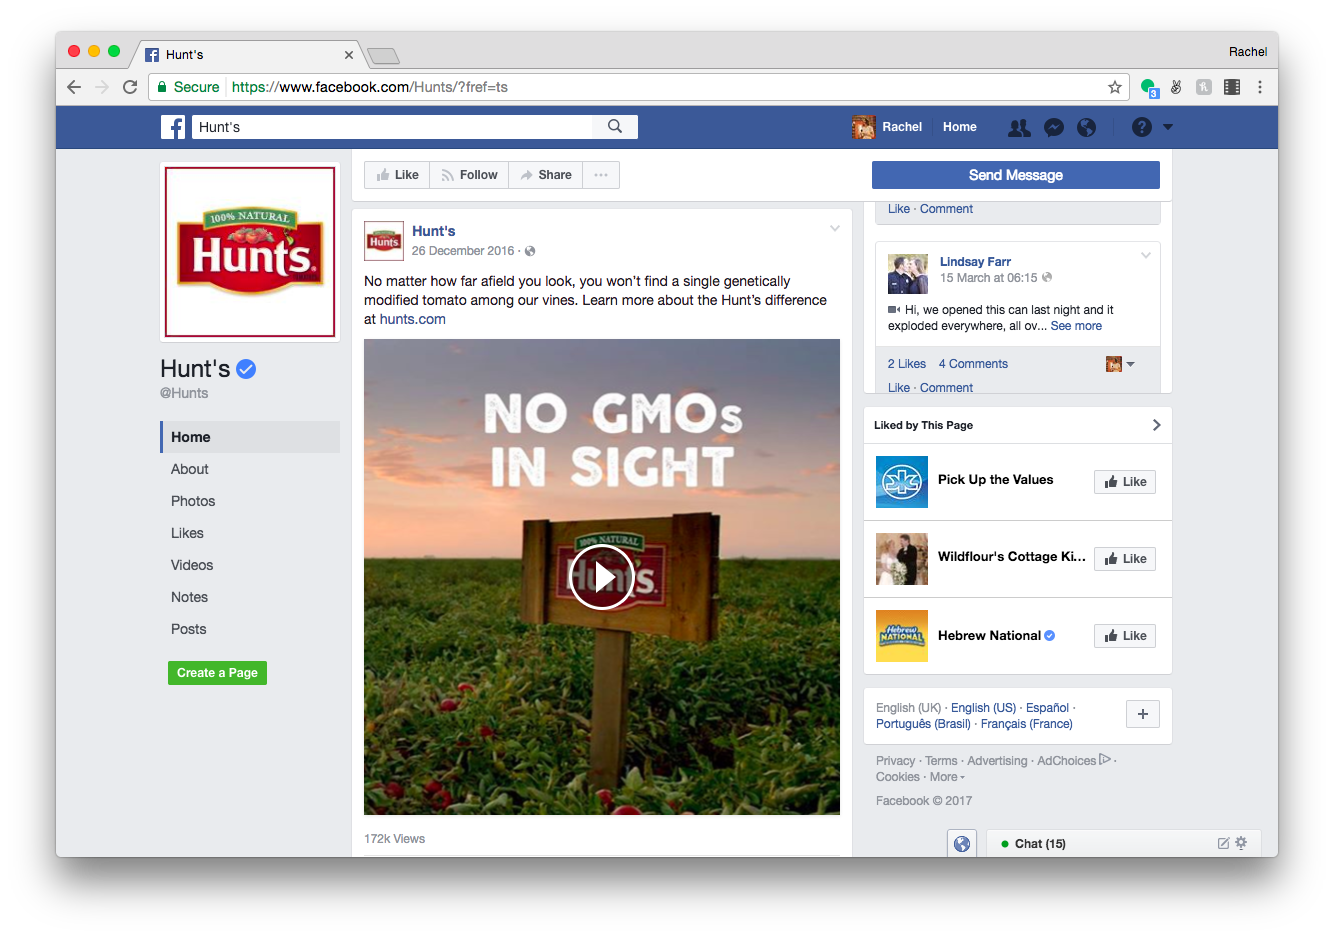
Task: Open the comment-as identity dropdown
Action: tap(1120, 364)
